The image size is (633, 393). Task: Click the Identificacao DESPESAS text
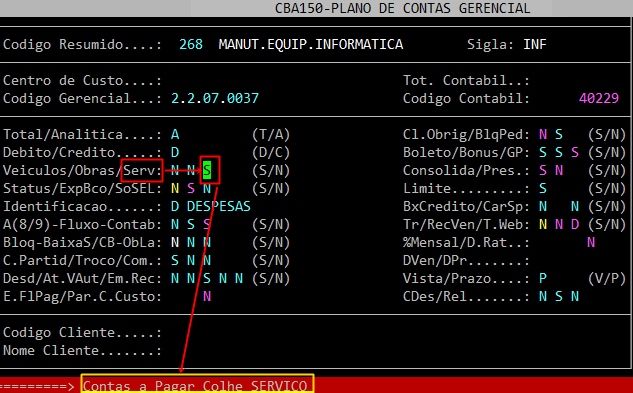coord(218,206)
